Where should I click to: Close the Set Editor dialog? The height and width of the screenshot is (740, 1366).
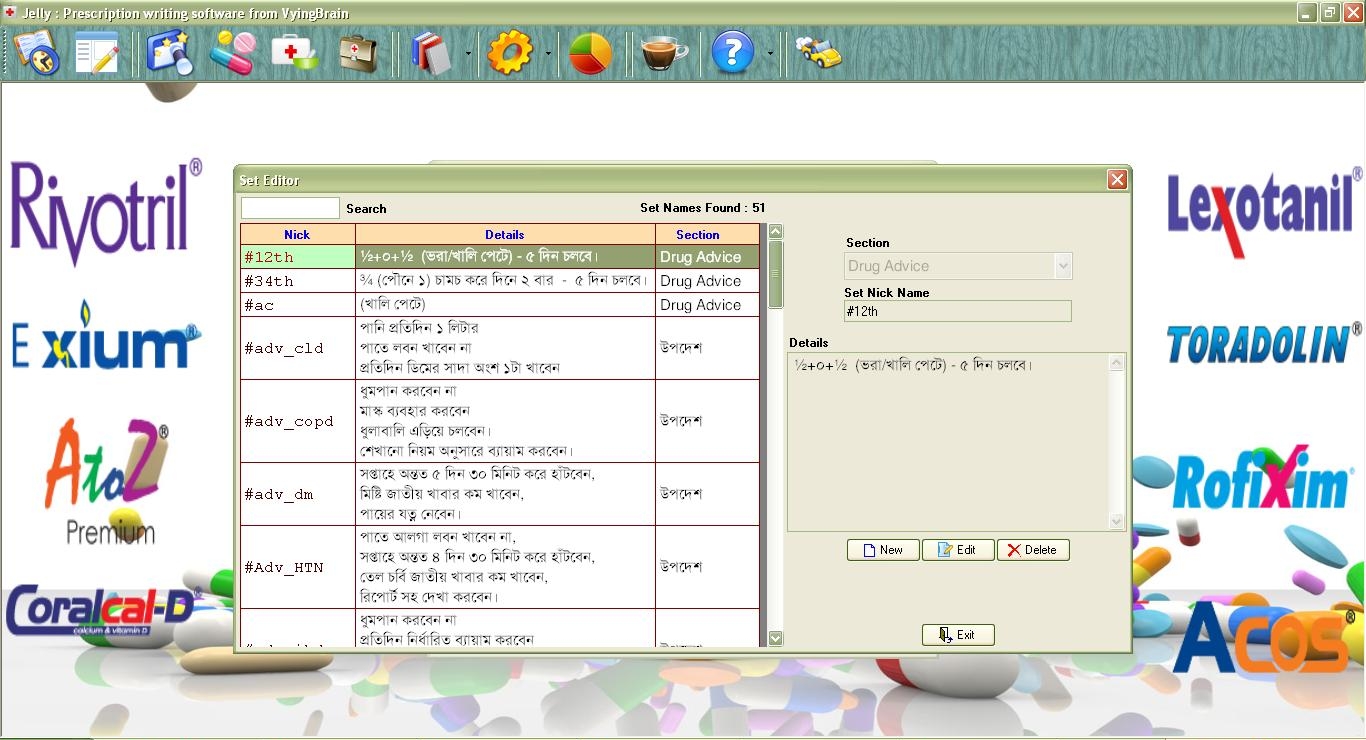coord(1117,180)
